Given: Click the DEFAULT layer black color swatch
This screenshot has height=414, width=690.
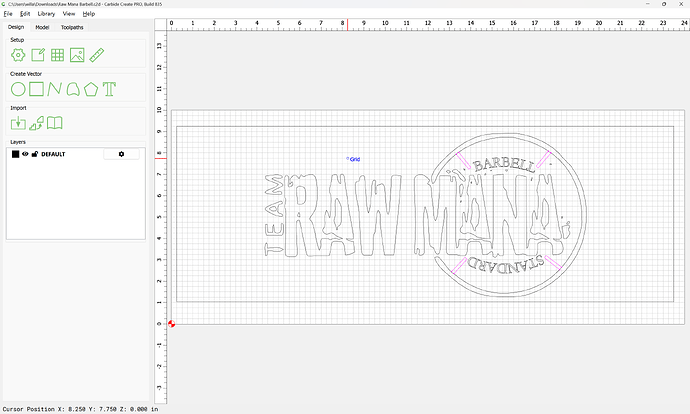Looking at the screenshot, I should pyautogui.click(x=15, y=154).
